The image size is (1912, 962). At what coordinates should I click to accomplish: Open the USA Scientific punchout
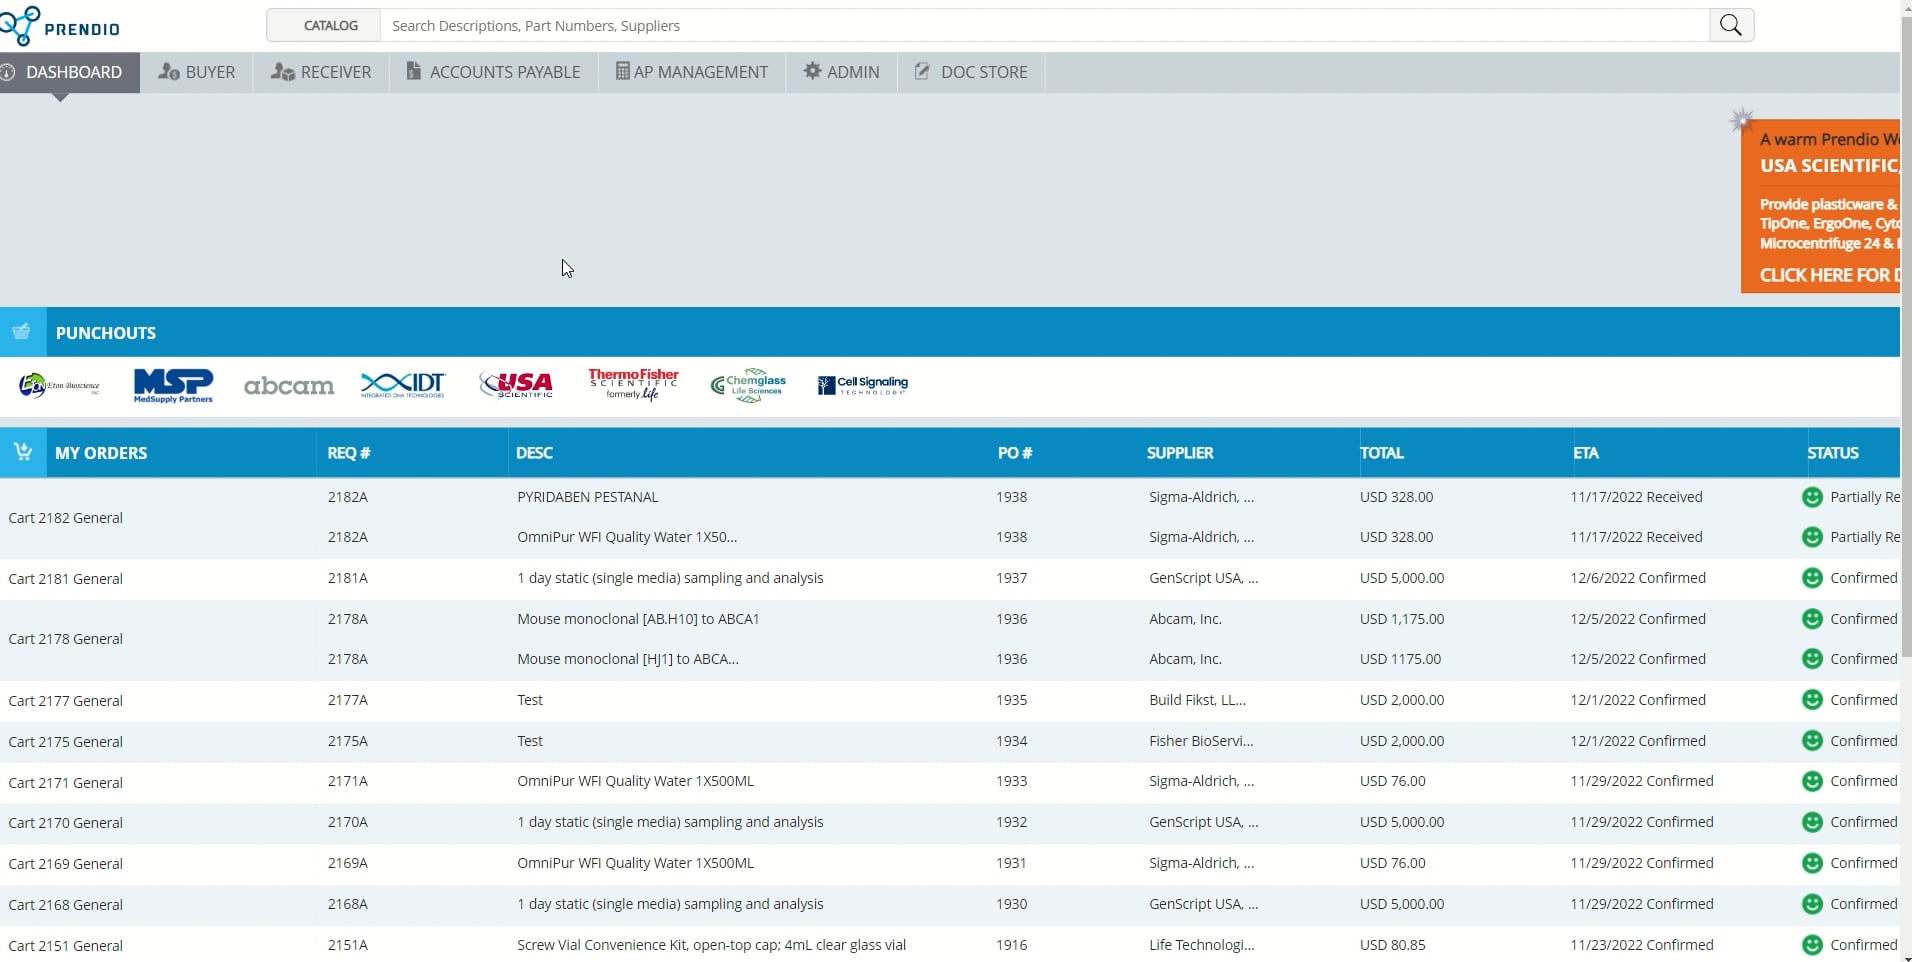point(516,384)
